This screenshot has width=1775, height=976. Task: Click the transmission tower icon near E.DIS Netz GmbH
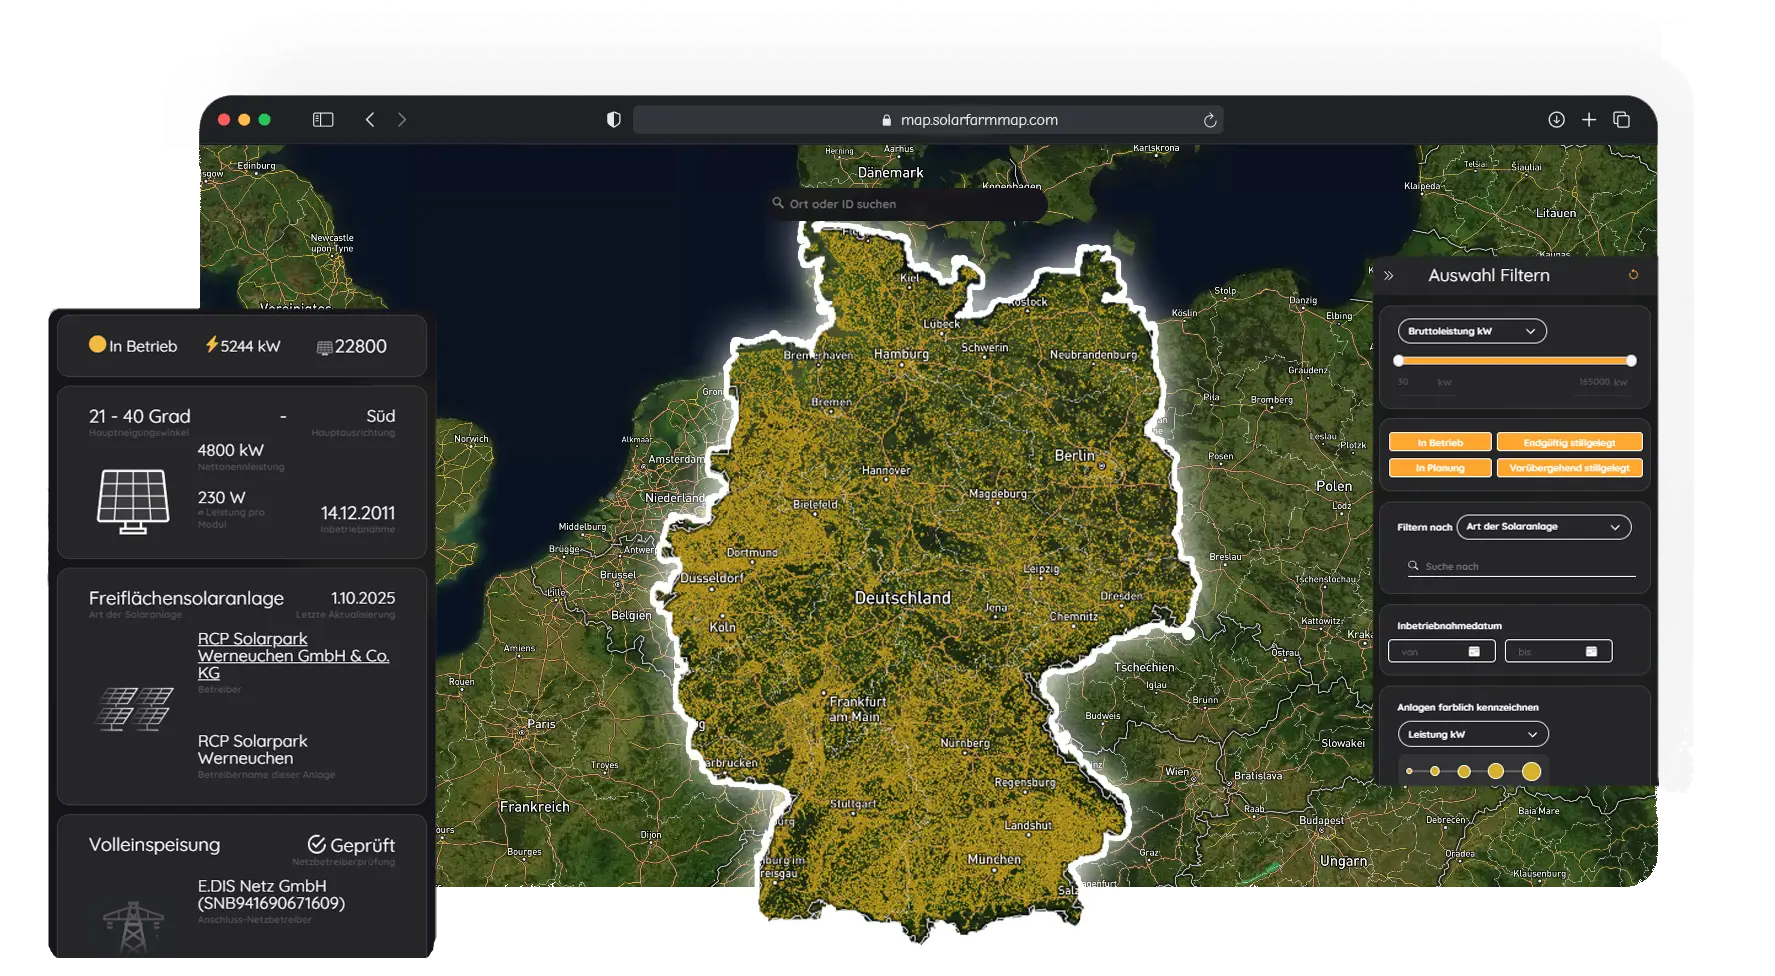tap(135, 926)
